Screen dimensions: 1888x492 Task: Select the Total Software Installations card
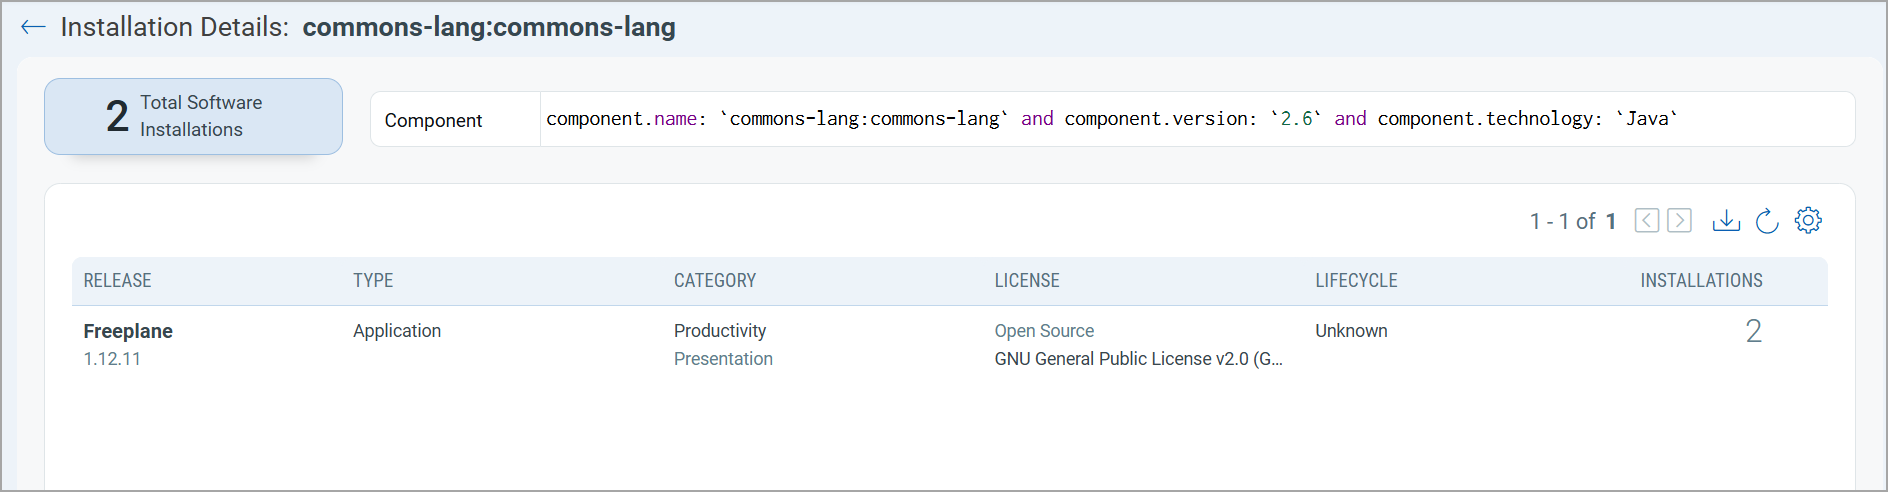click(193, 116)
